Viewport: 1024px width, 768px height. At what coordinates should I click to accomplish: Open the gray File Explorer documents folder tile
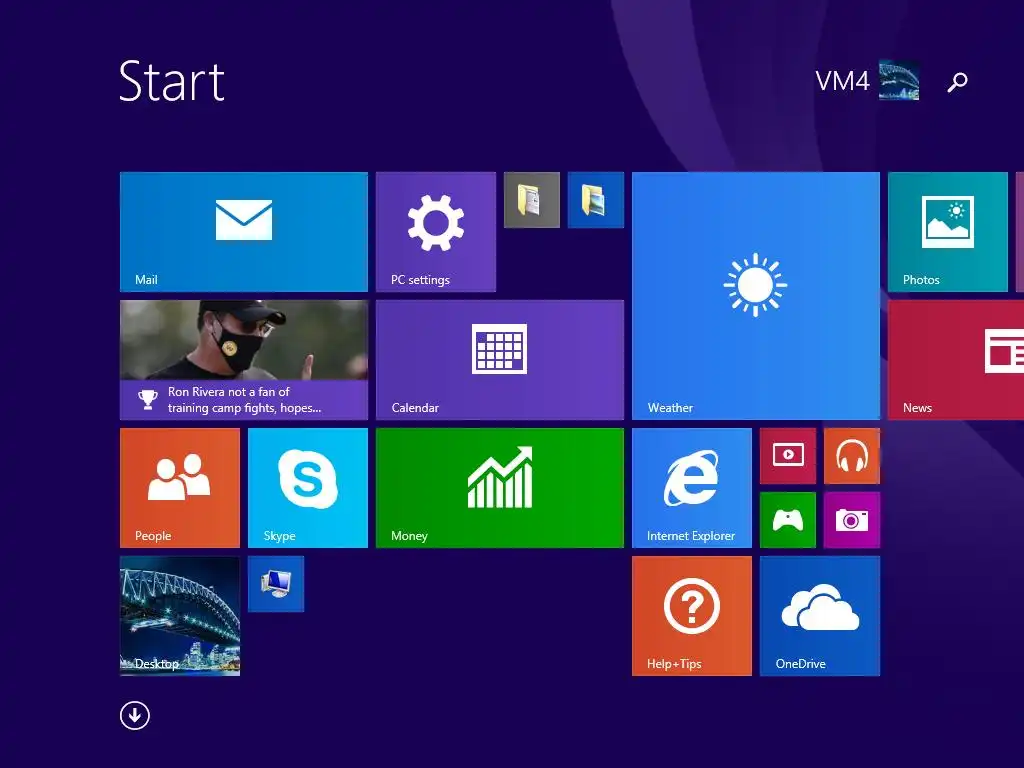point(532,200)
